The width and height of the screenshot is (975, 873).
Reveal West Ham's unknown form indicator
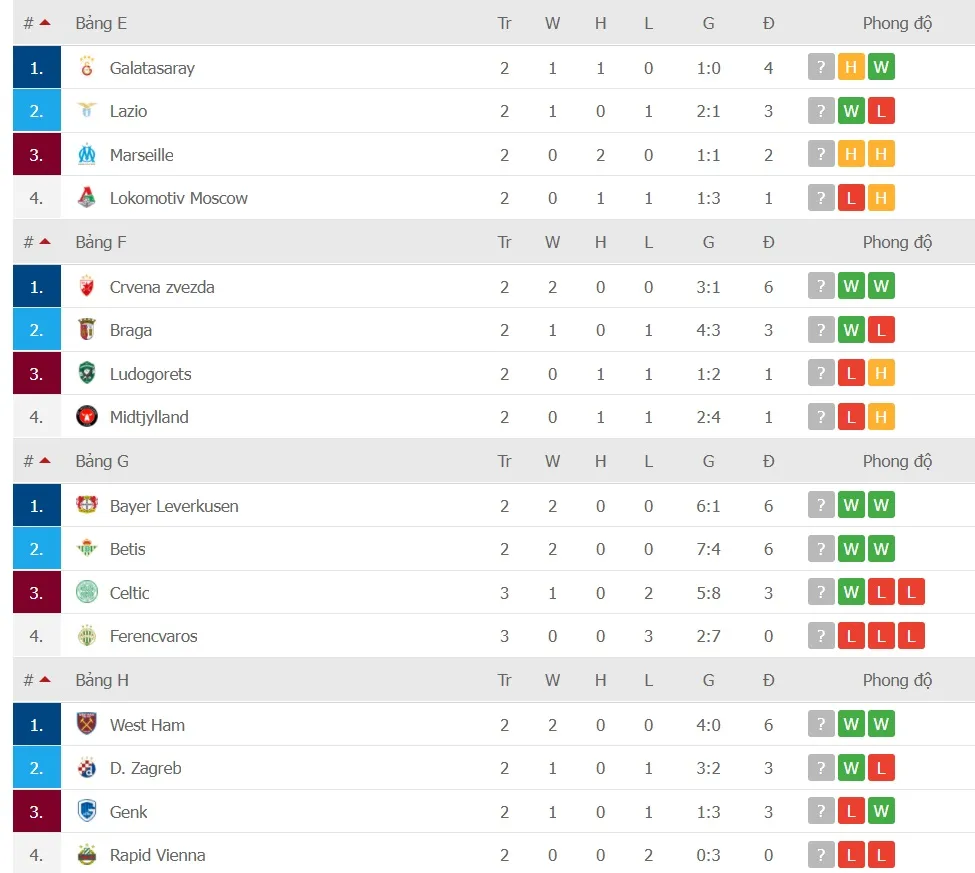click(820, 724)
